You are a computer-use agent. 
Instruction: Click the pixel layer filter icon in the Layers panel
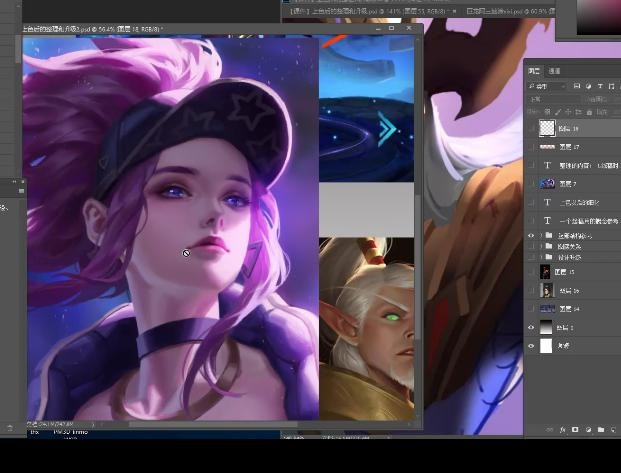coord(577,86)
